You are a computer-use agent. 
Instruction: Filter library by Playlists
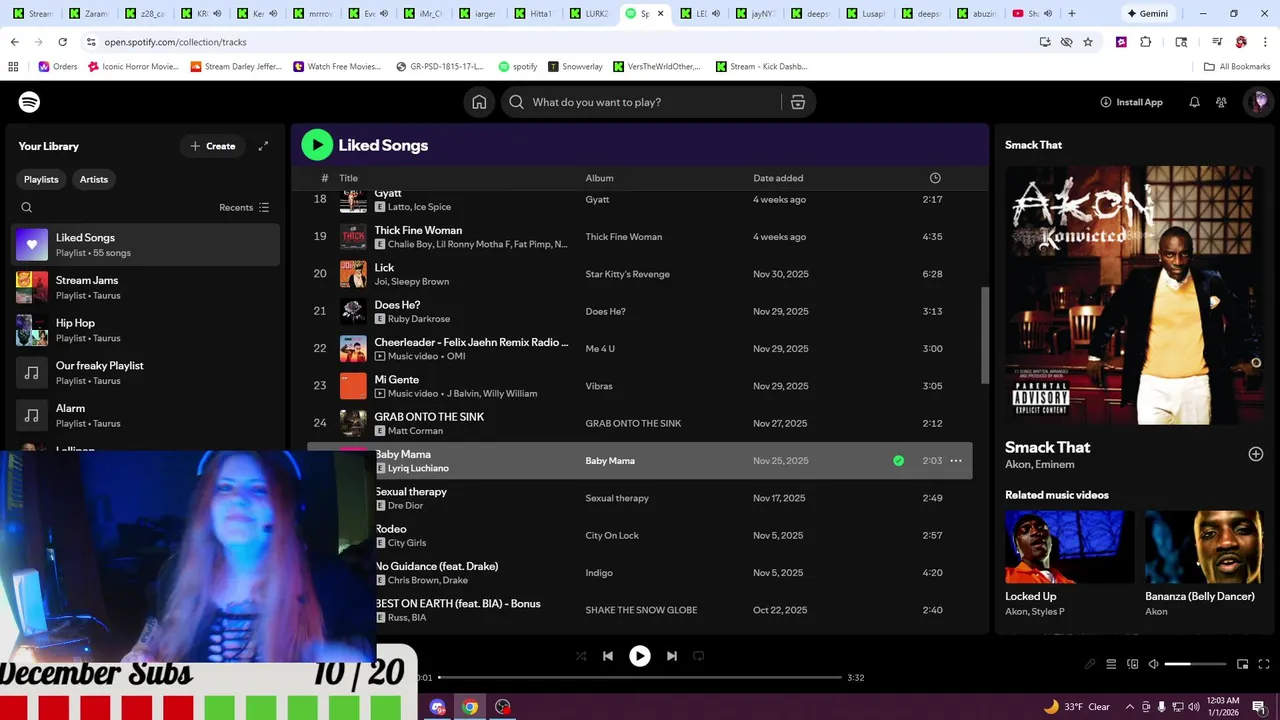coord(41,179)
